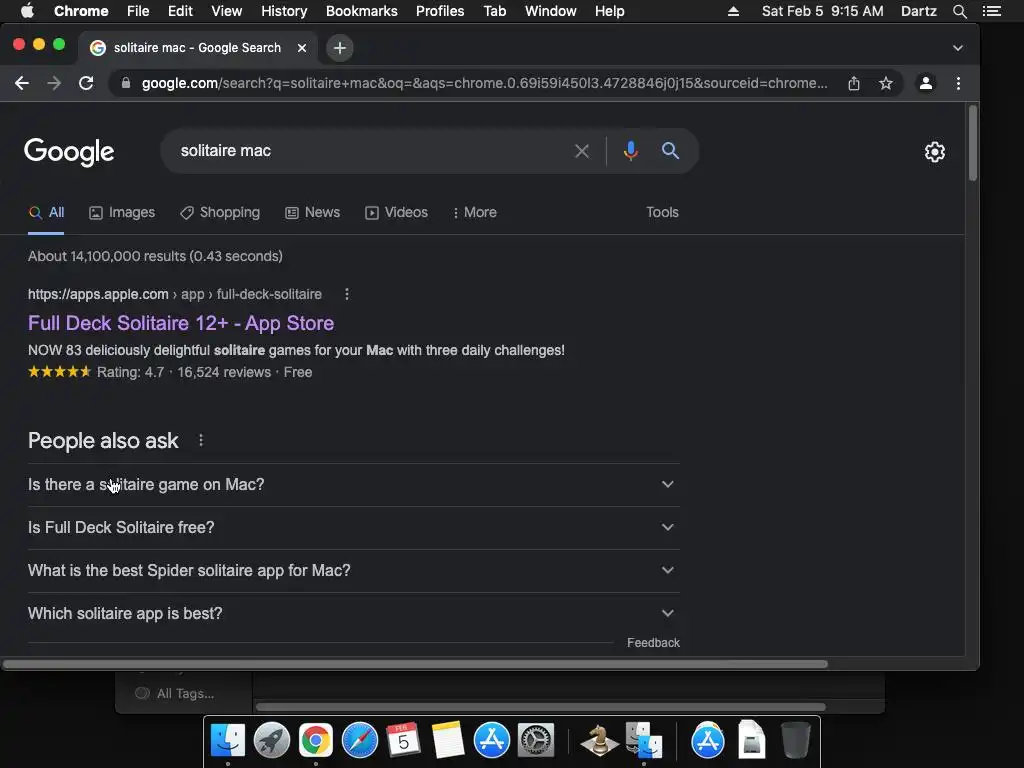
Task: Launch Chess from the dock
Action: point(598,741)
